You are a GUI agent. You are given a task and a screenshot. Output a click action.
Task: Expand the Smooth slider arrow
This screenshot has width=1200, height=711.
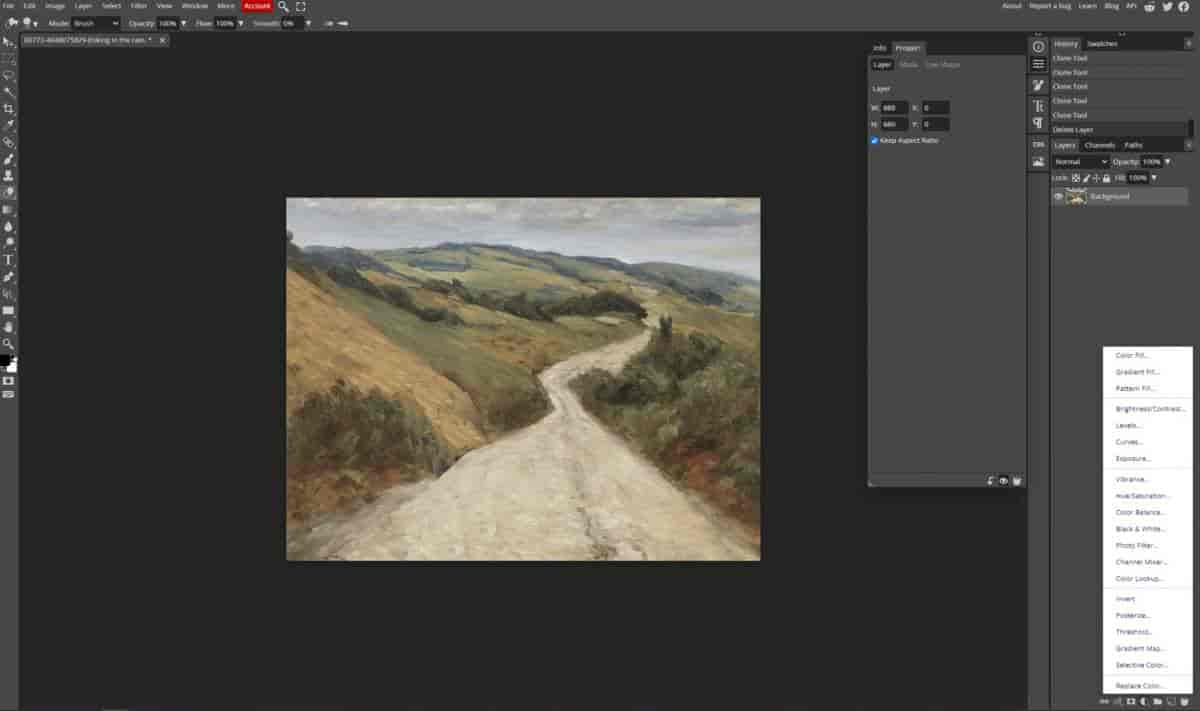tap(309, 22)
